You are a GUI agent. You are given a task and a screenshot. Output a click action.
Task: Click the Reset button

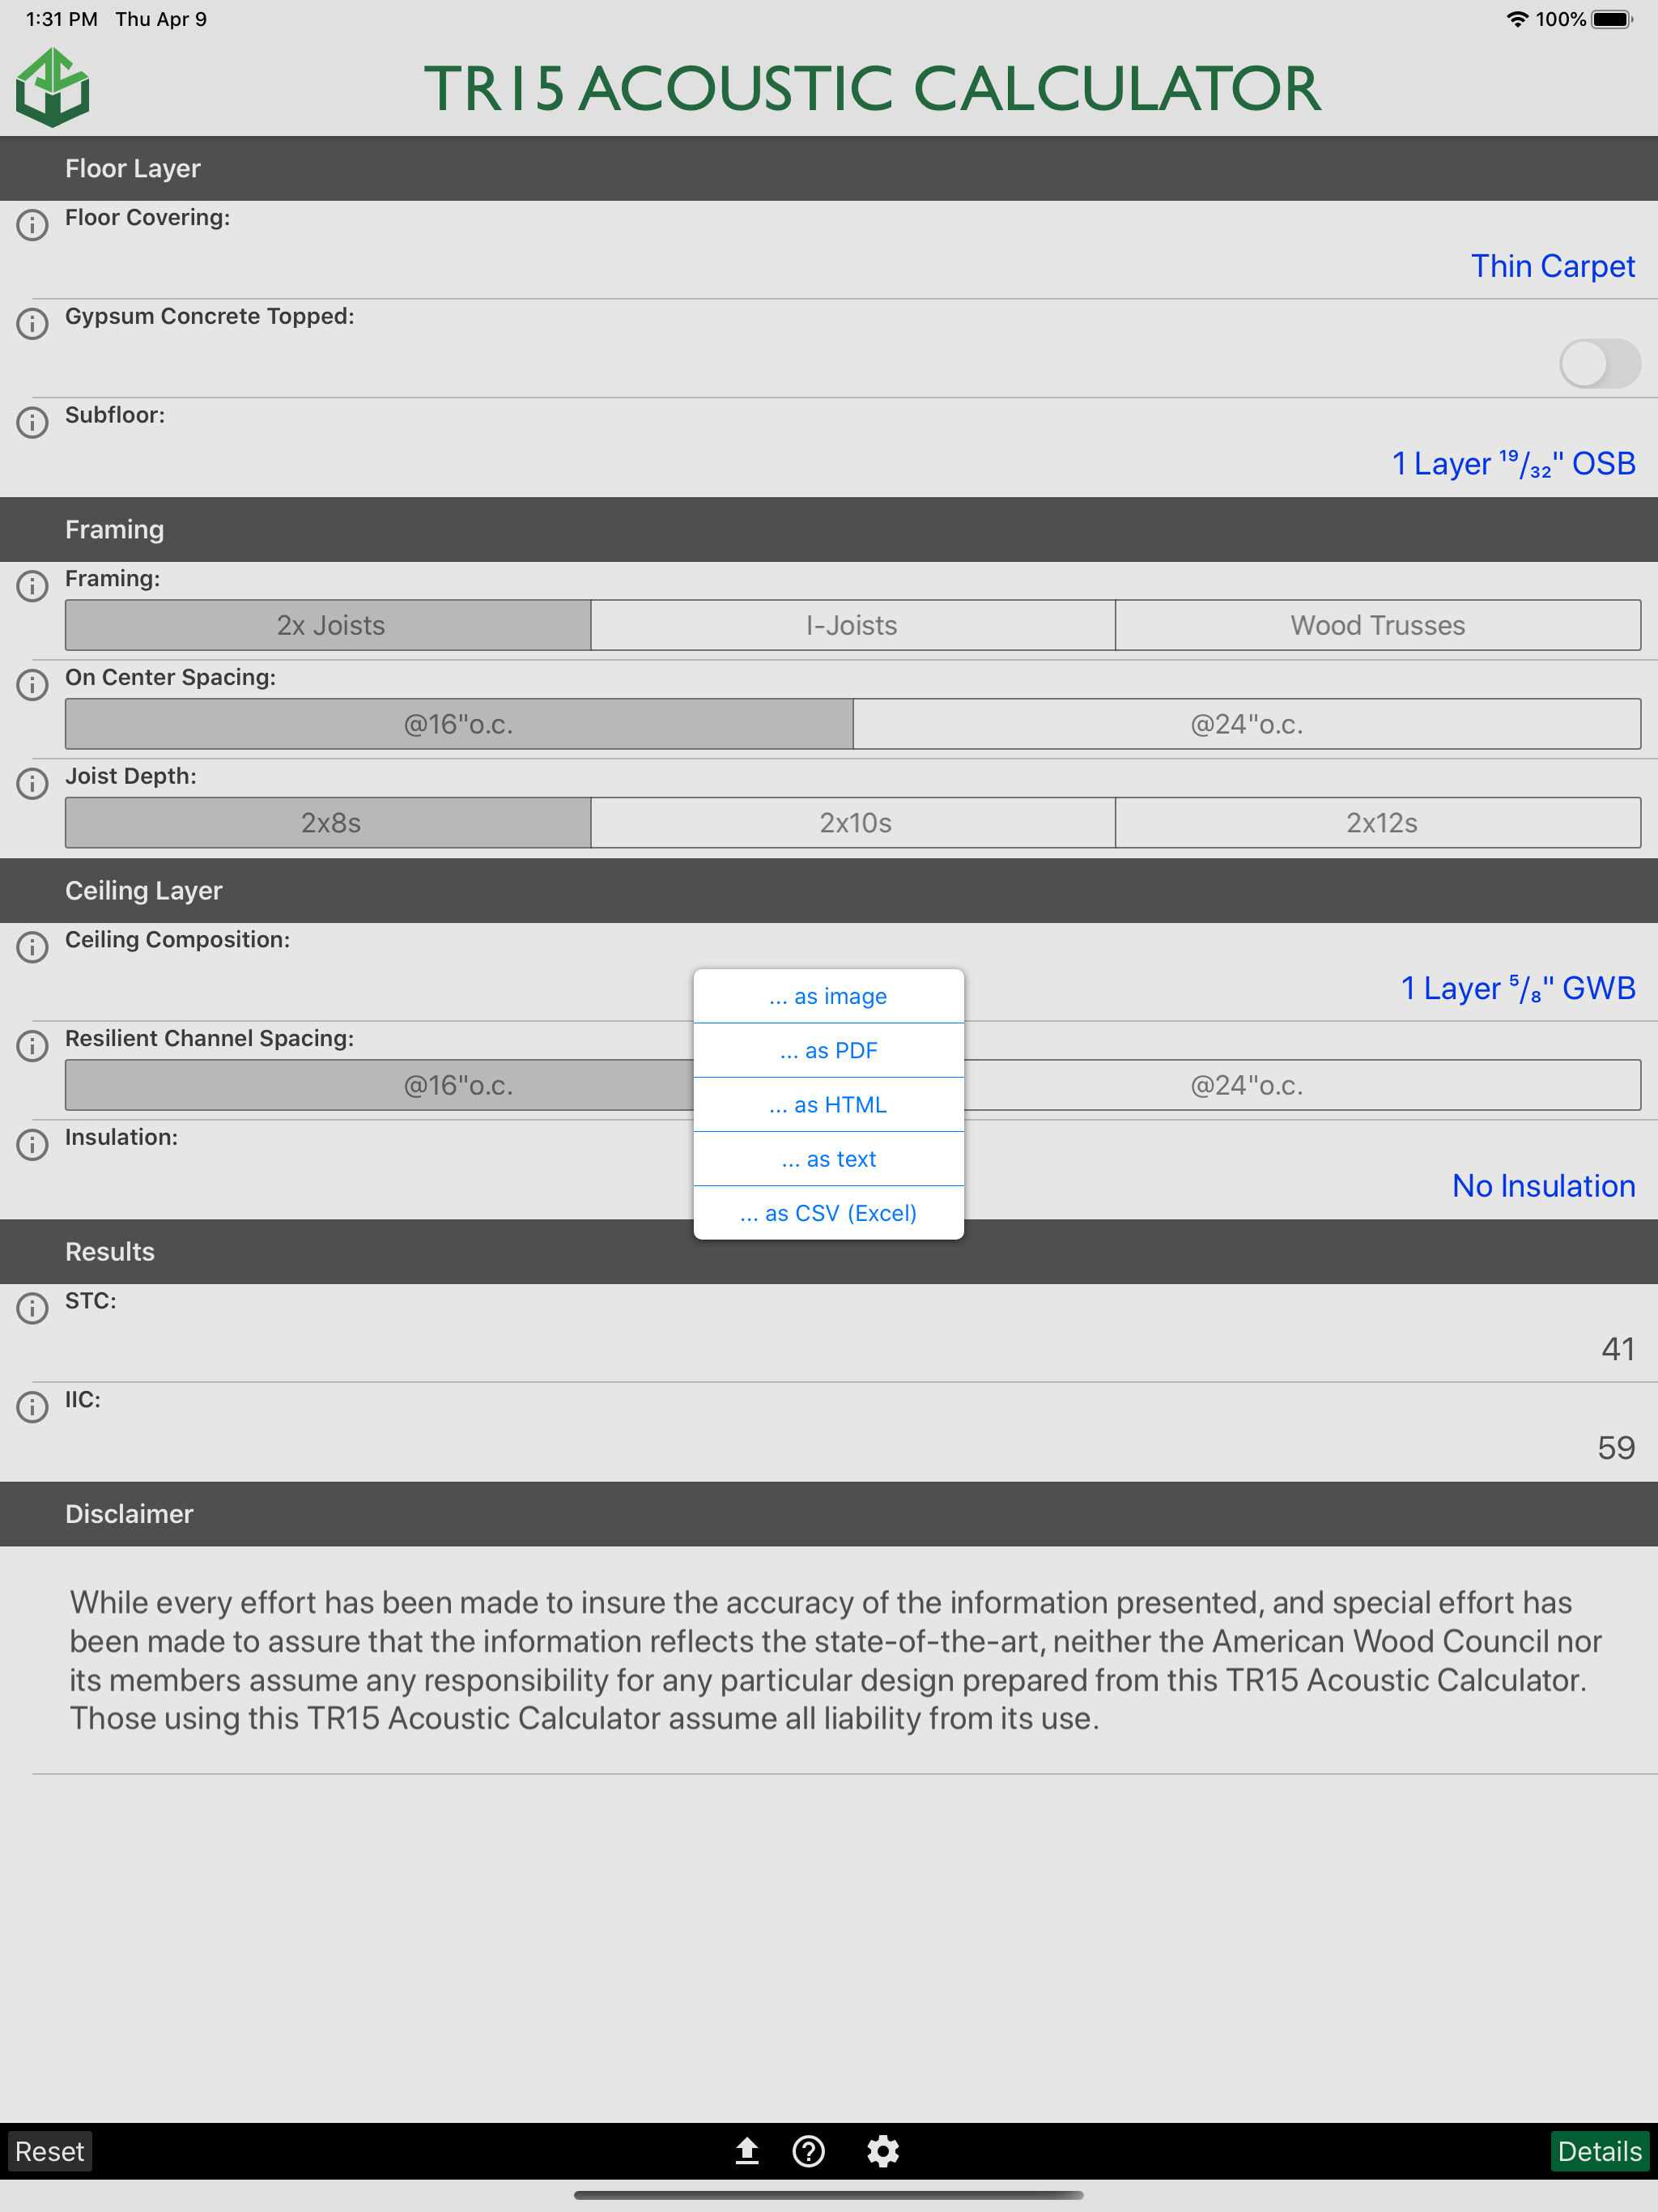[50, 2151]
